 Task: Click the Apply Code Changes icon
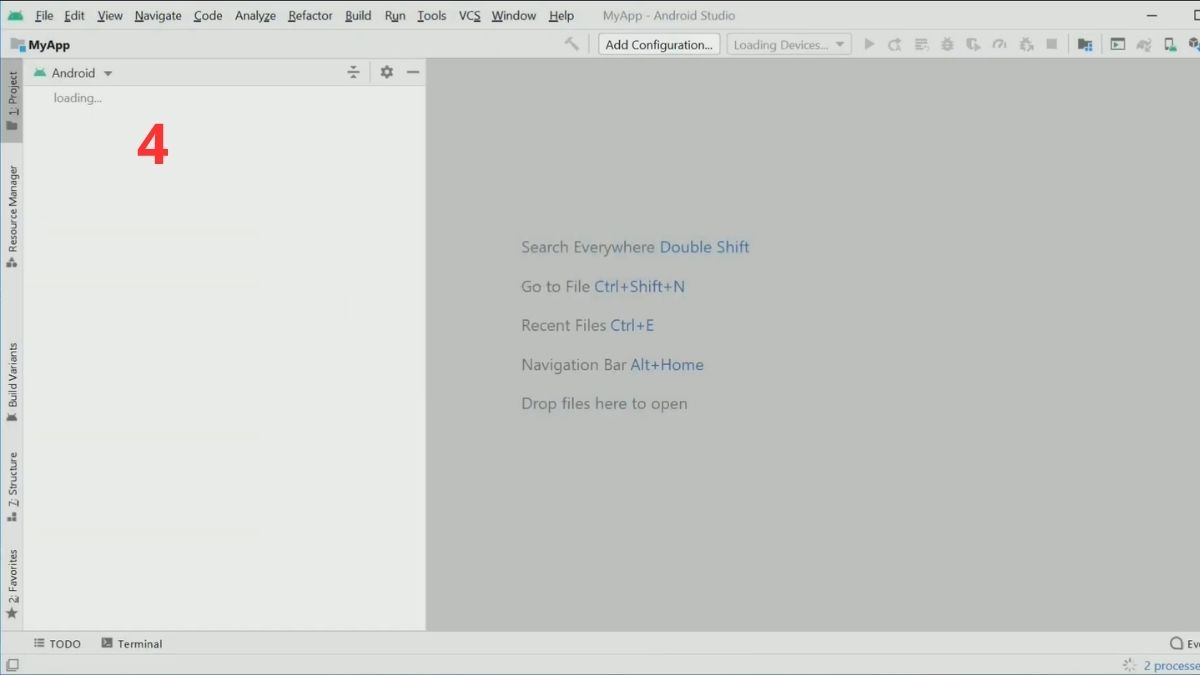pos(921,44)
